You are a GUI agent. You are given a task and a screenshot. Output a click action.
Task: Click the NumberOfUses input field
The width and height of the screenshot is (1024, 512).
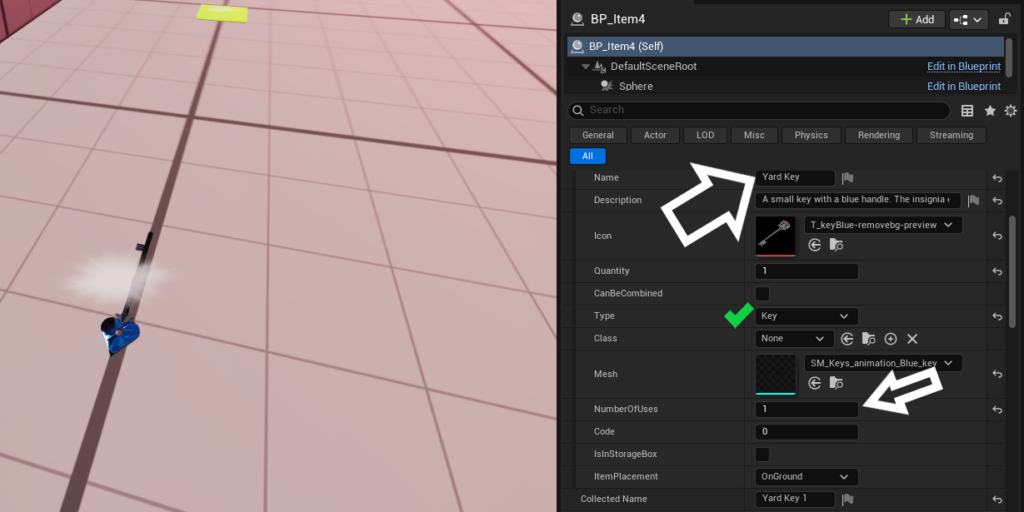(x=806, y=409)
